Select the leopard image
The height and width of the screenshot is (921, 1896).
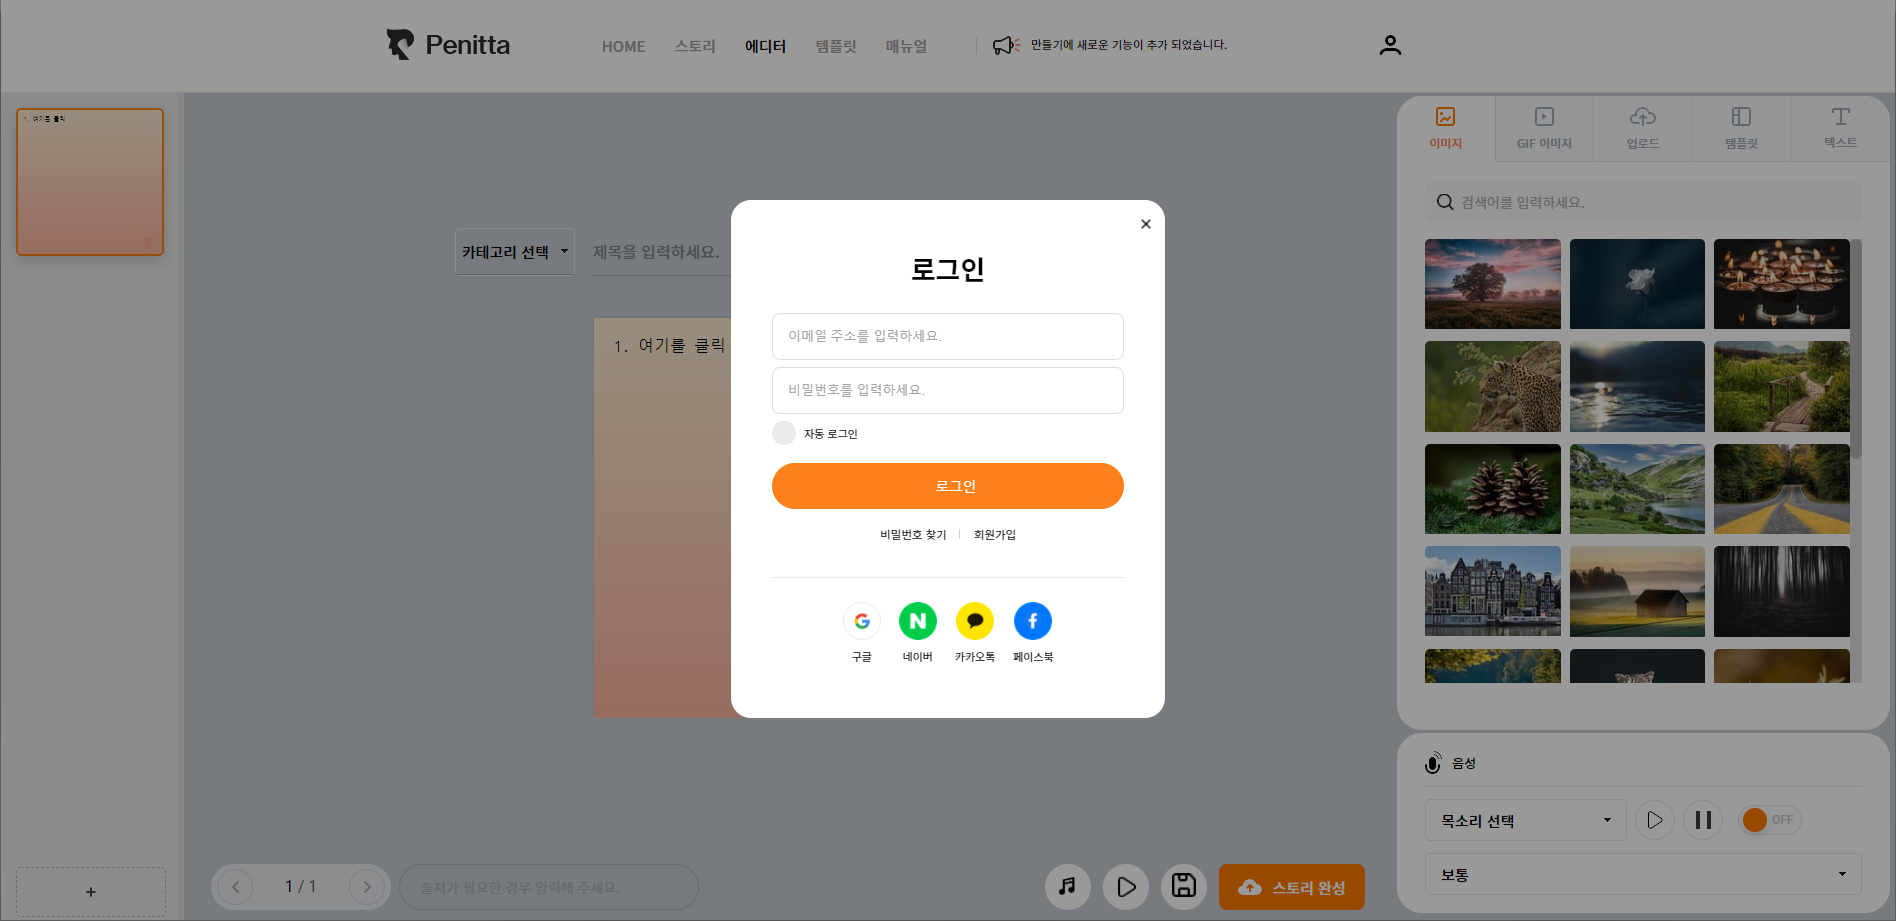(1493, 387)
